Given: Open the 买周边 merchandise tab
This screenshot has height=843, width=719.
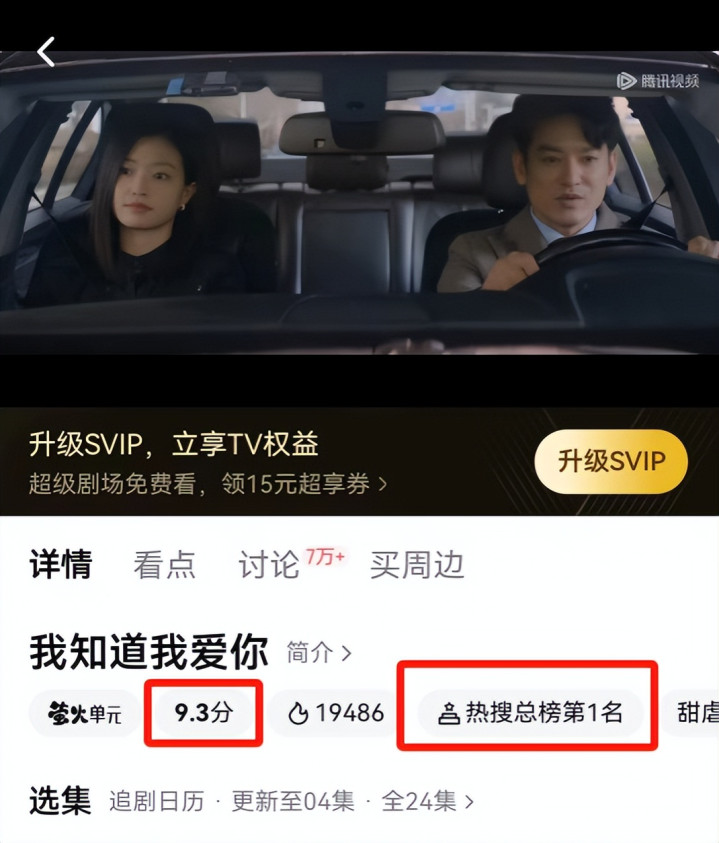Looking at the screenshot, I should (417, 565).
